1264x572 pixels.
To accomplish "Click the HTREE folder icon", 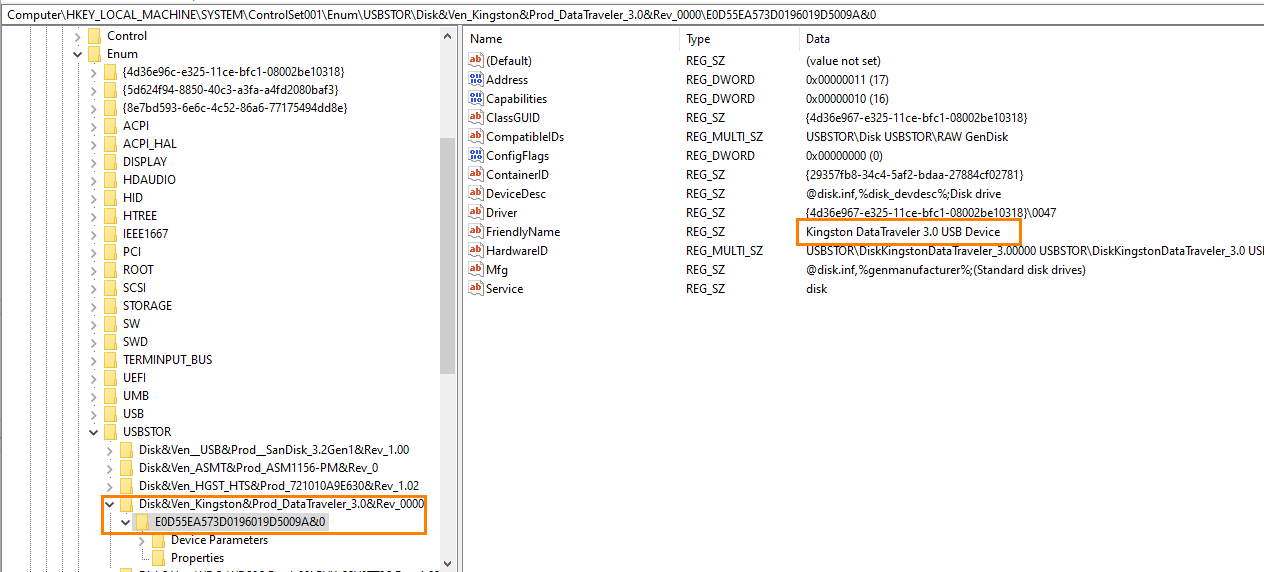I will (110, 216).
